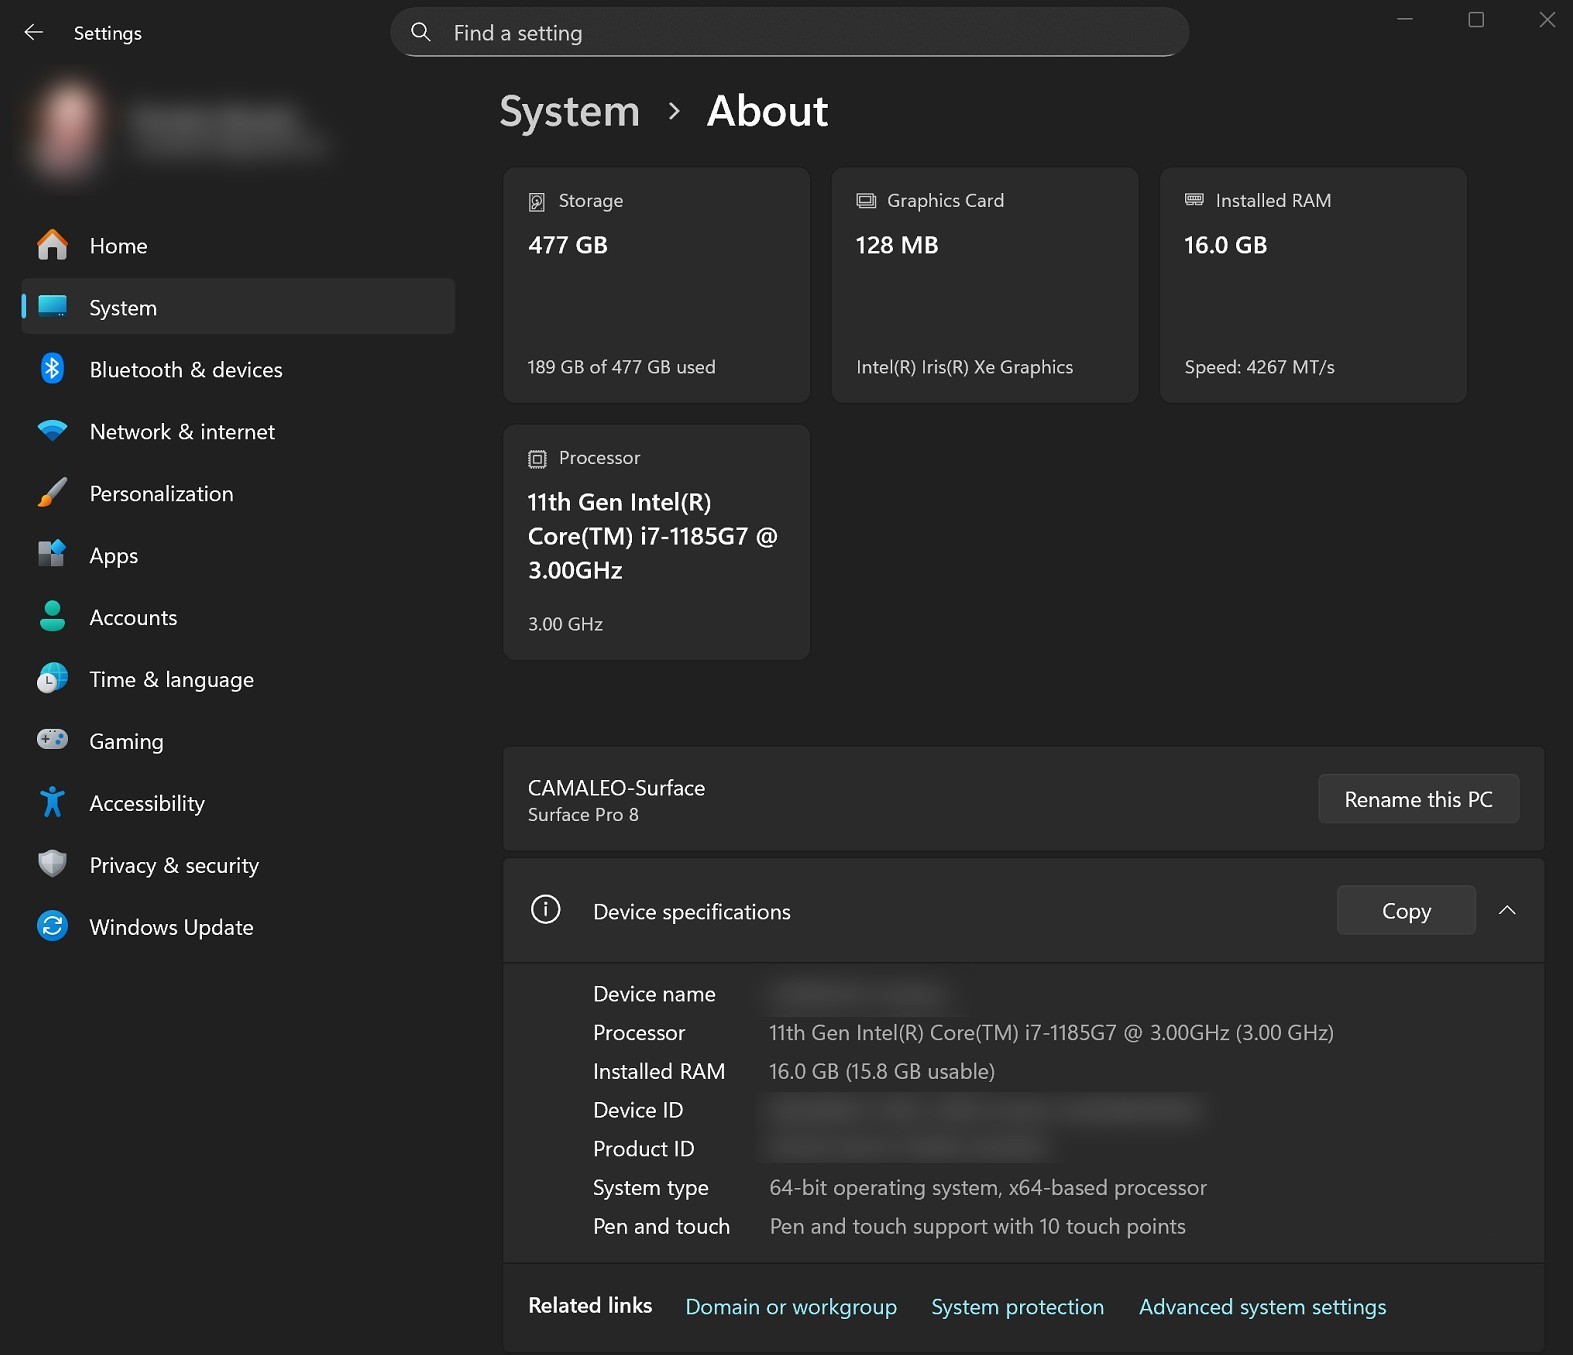
Task: Go back using the arrow icon
Action: point(33,32)
